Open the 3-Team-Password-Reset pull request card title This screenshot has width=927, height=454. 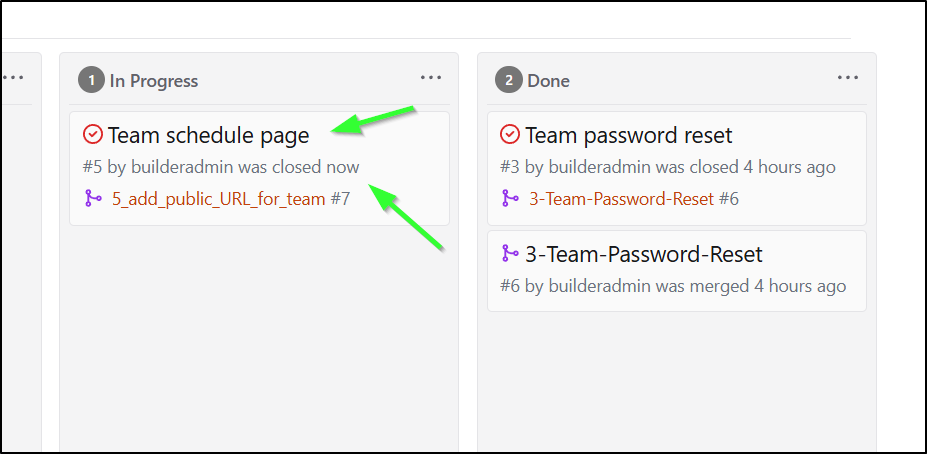(x=644, y=255)
